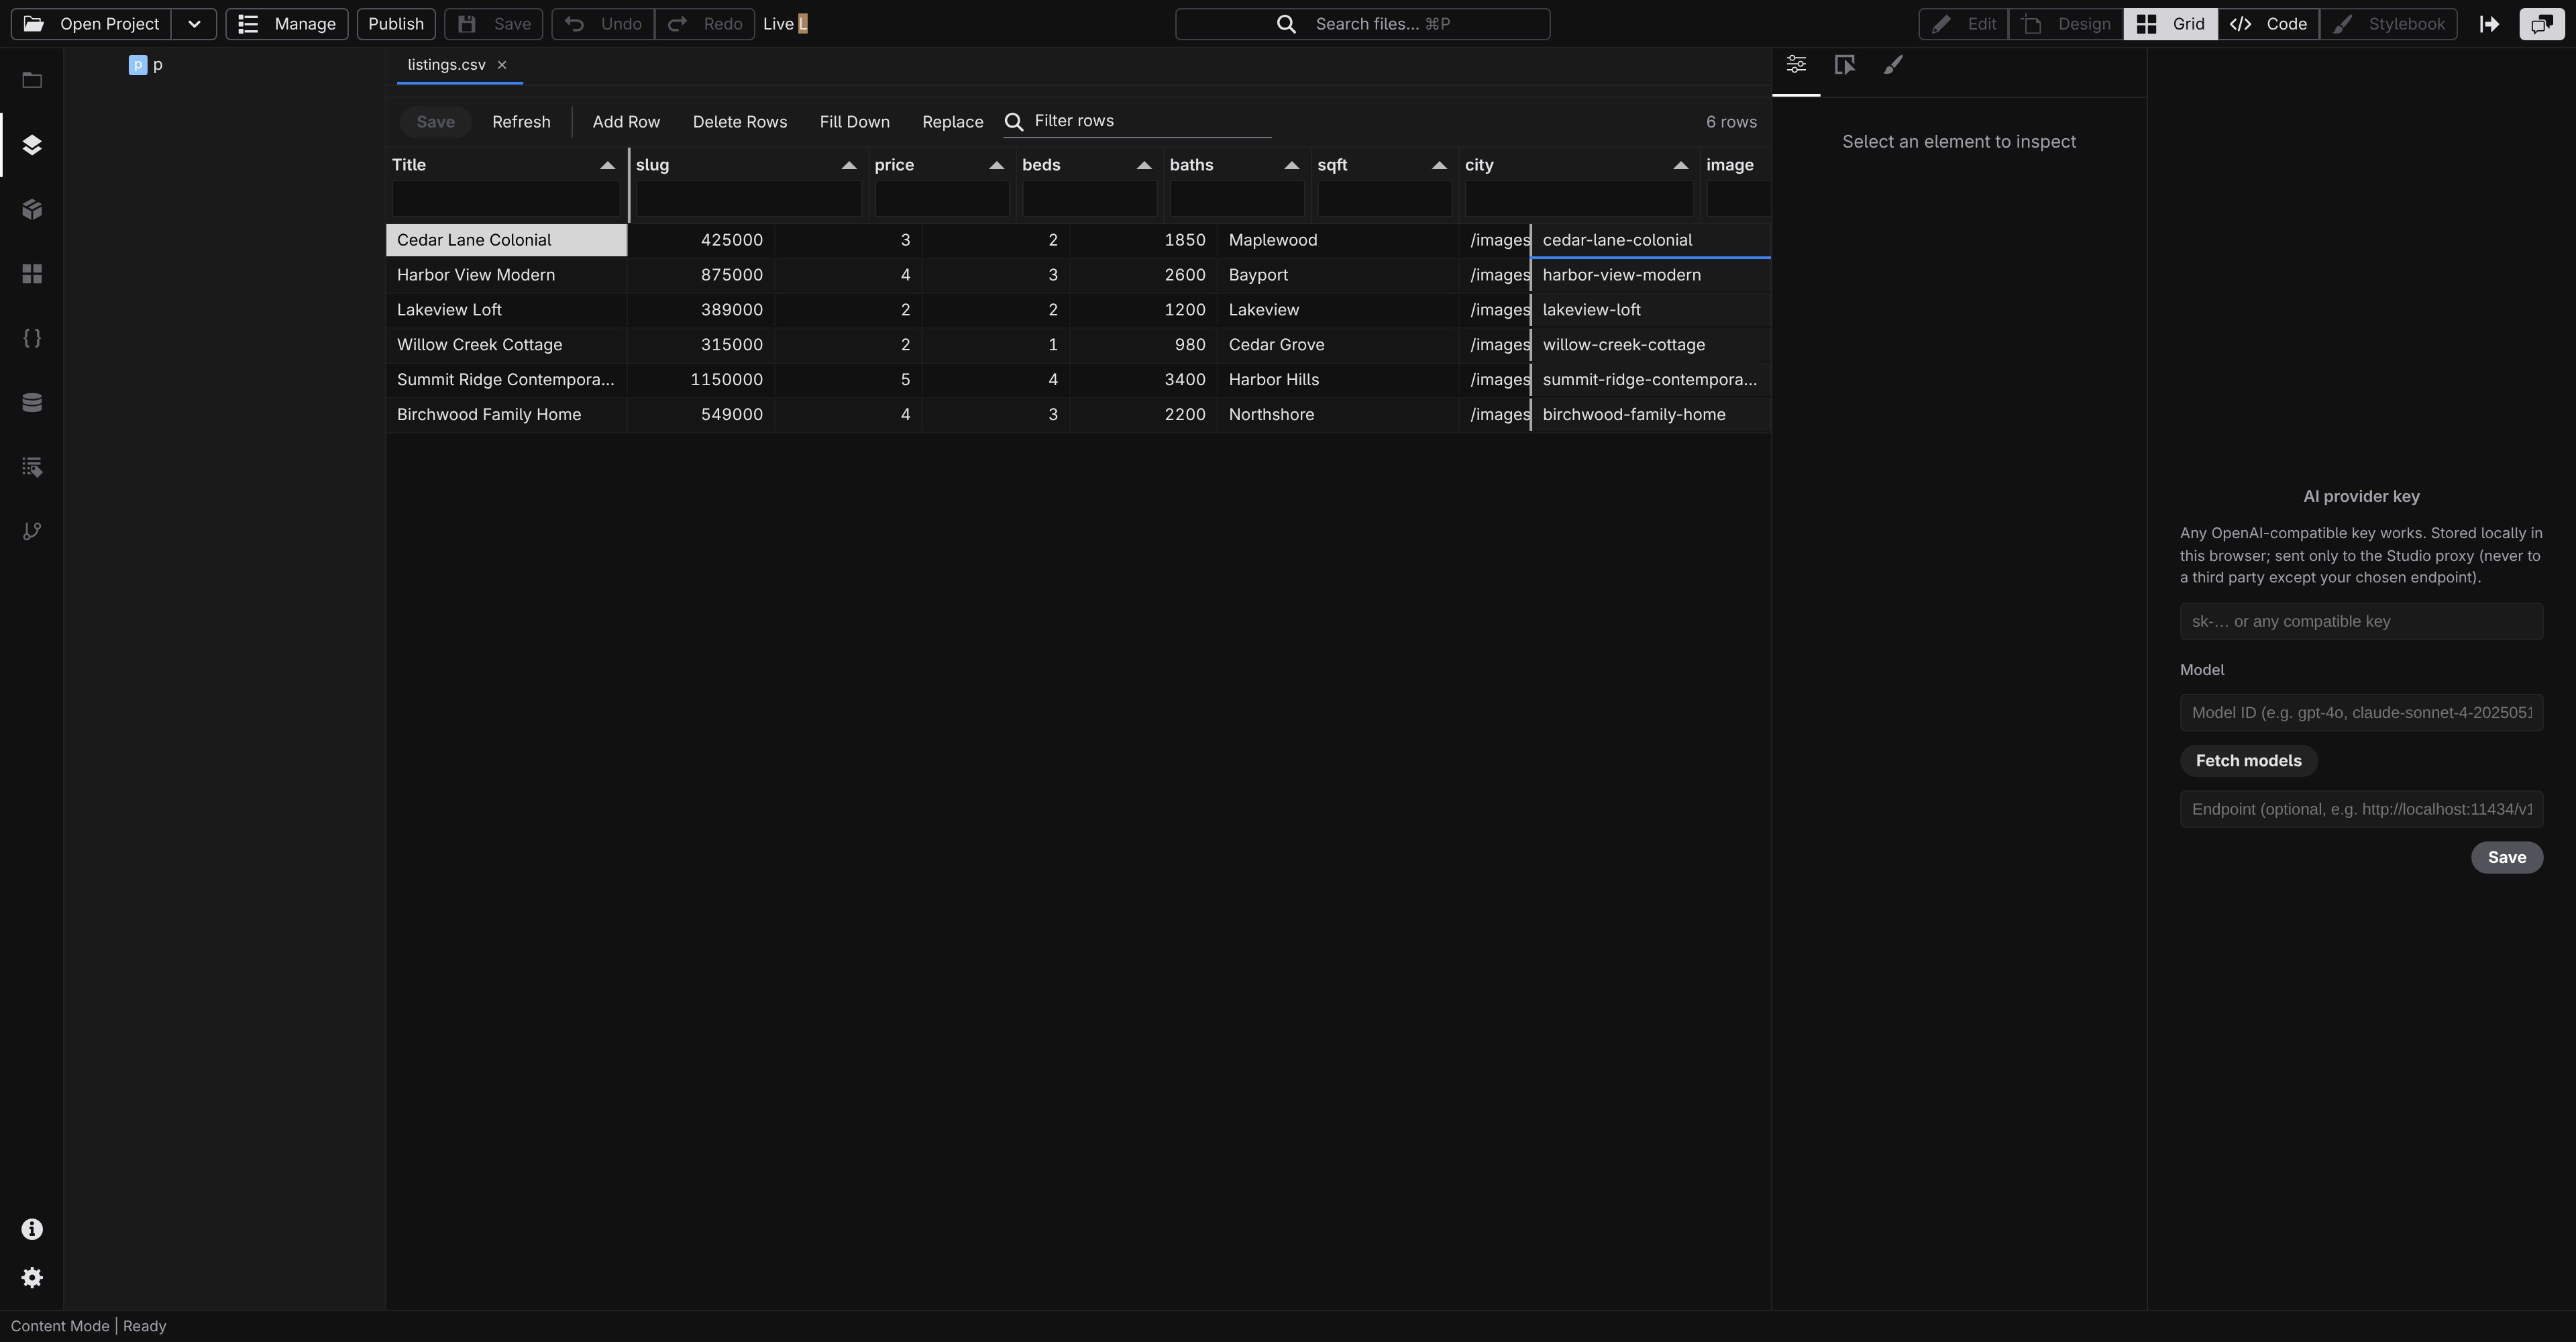Screen dimensions: 2576x1342
Task: Open the info circle icon
Action: 32,1229
